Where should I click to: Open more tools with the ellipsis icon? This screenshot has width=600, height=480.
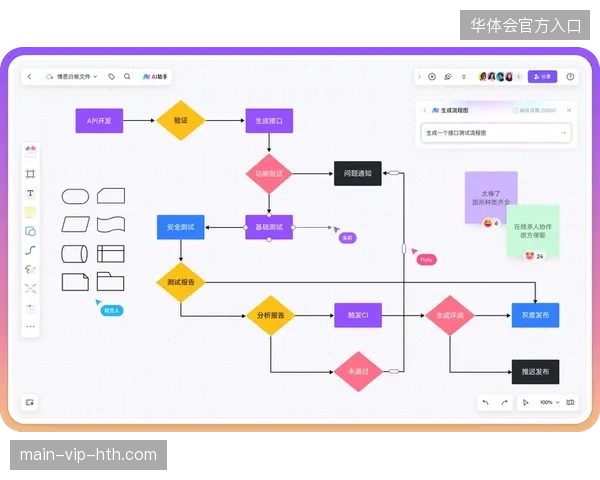point(30,327)
